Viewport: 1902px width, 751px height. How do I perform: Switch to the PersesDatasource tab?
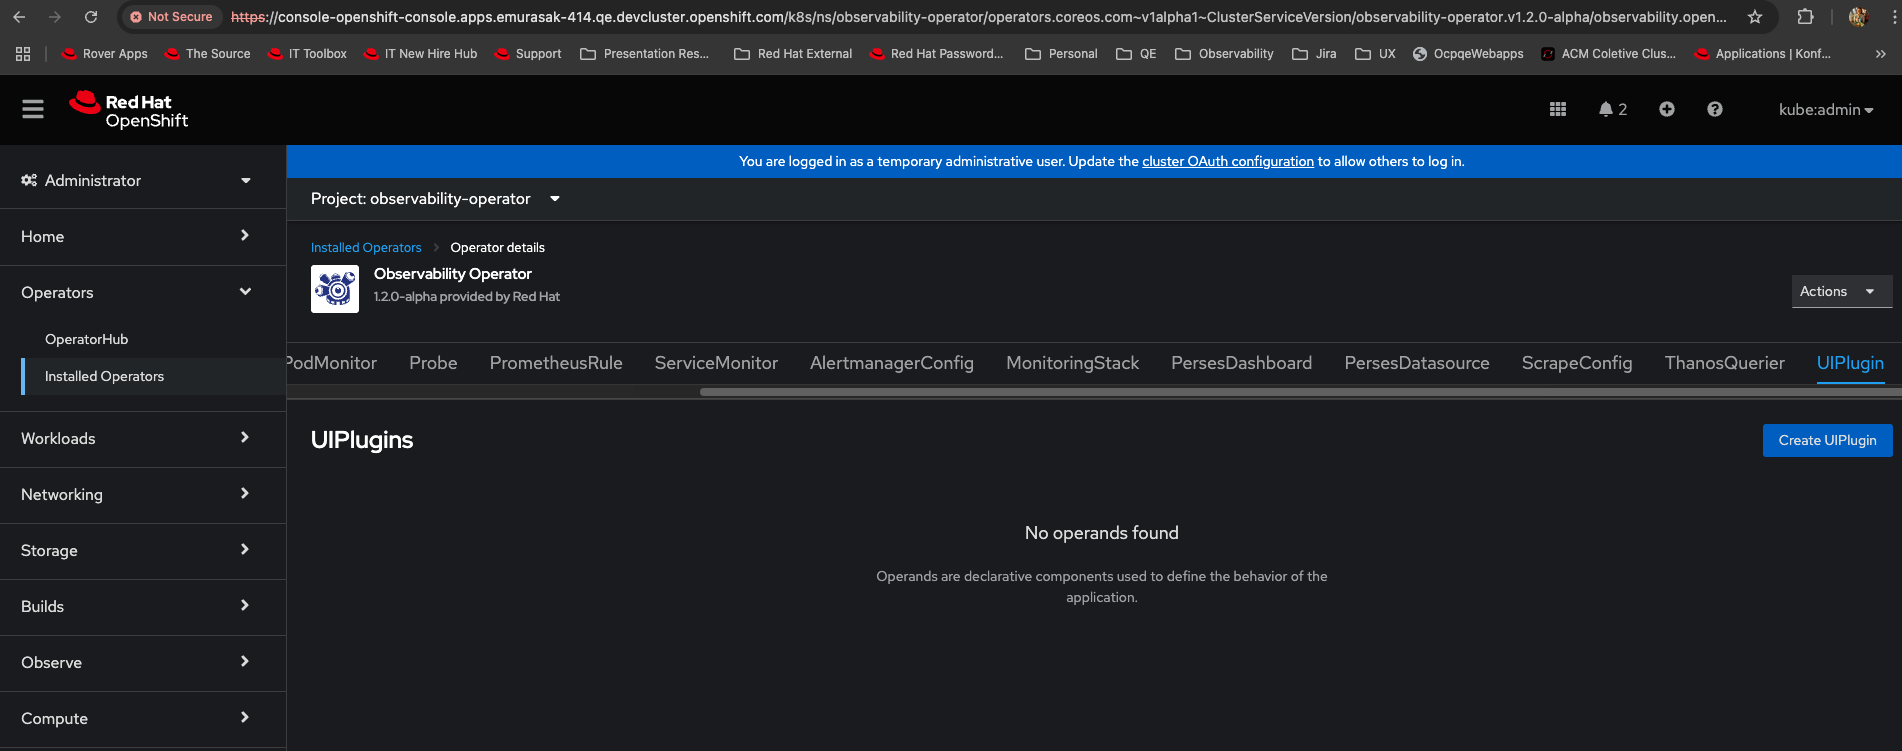click(x=1417, y=363)
